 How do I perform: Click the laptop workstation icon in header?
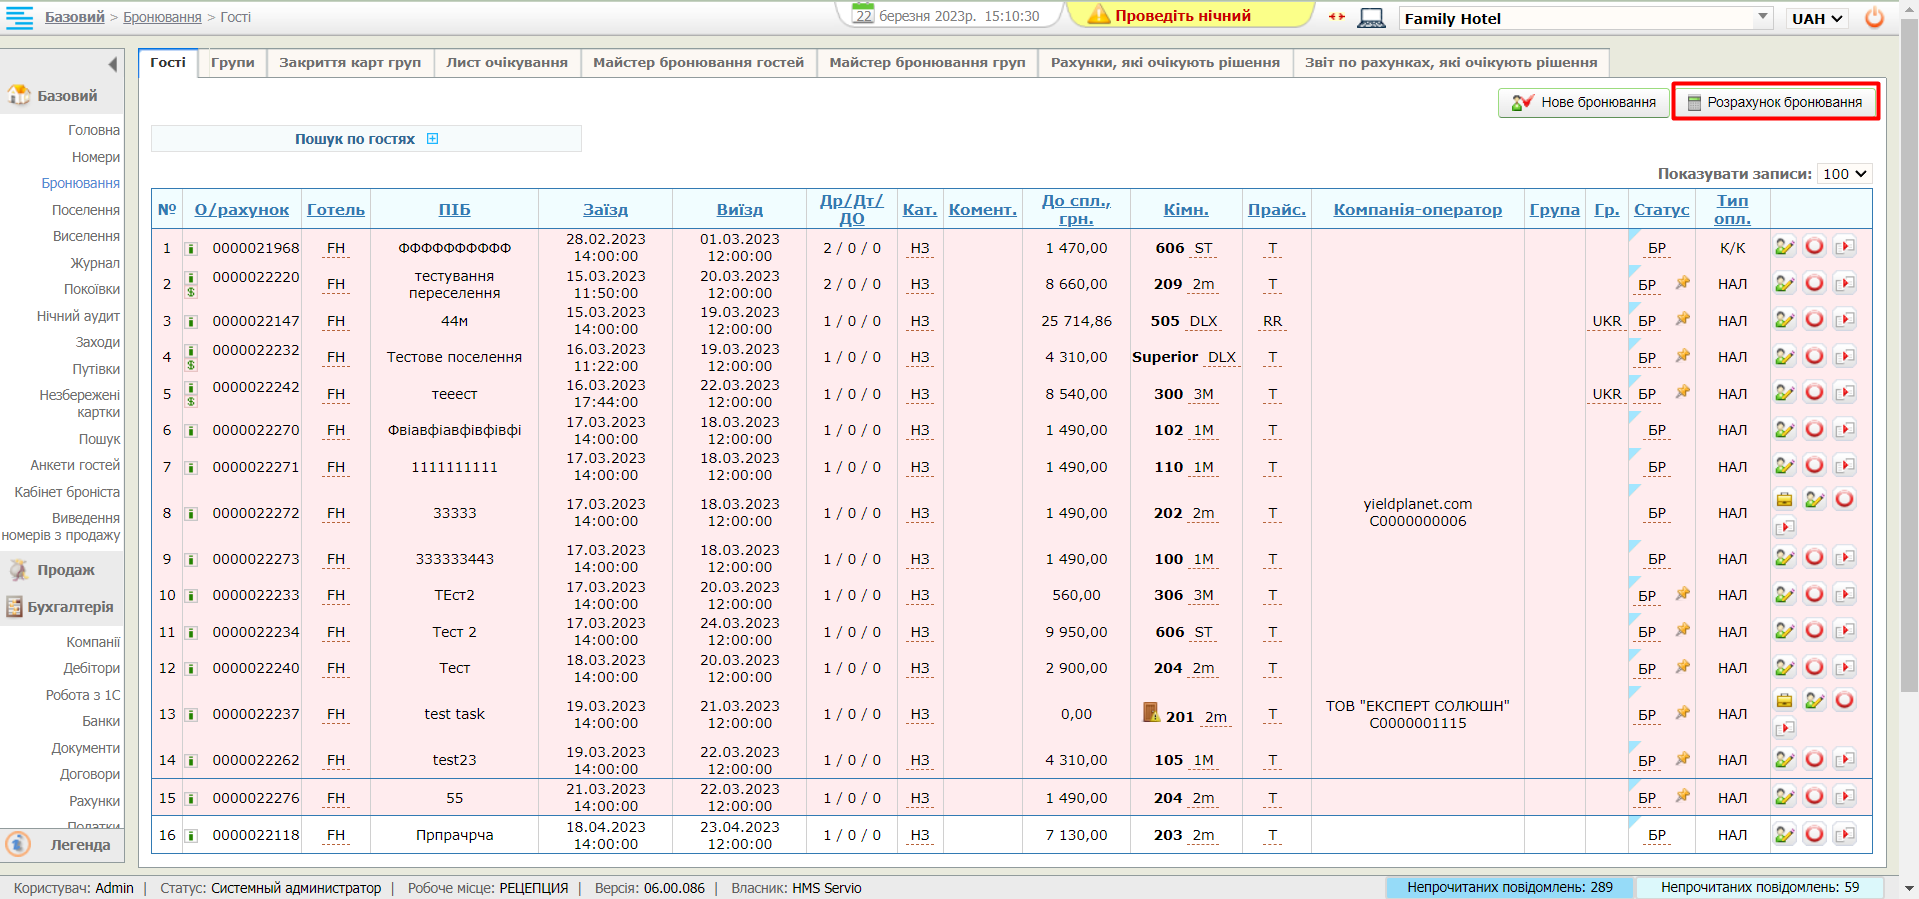pyautogui.click(x=1371, y=18)
